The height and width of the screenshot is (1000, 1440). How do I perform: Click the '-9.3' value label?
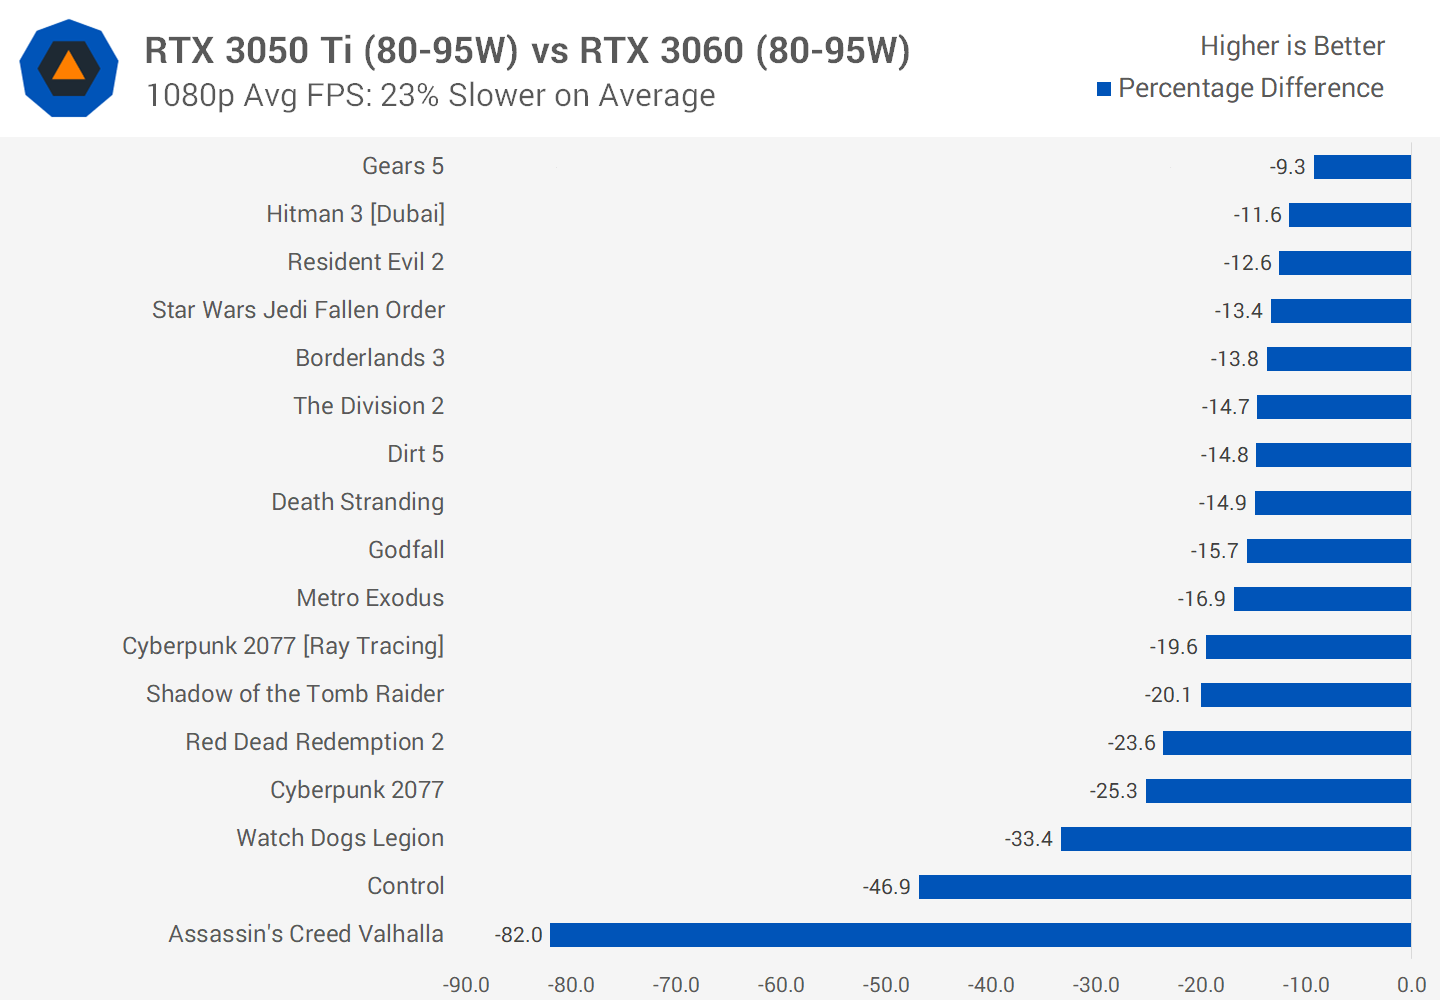tap(1288, 167)
